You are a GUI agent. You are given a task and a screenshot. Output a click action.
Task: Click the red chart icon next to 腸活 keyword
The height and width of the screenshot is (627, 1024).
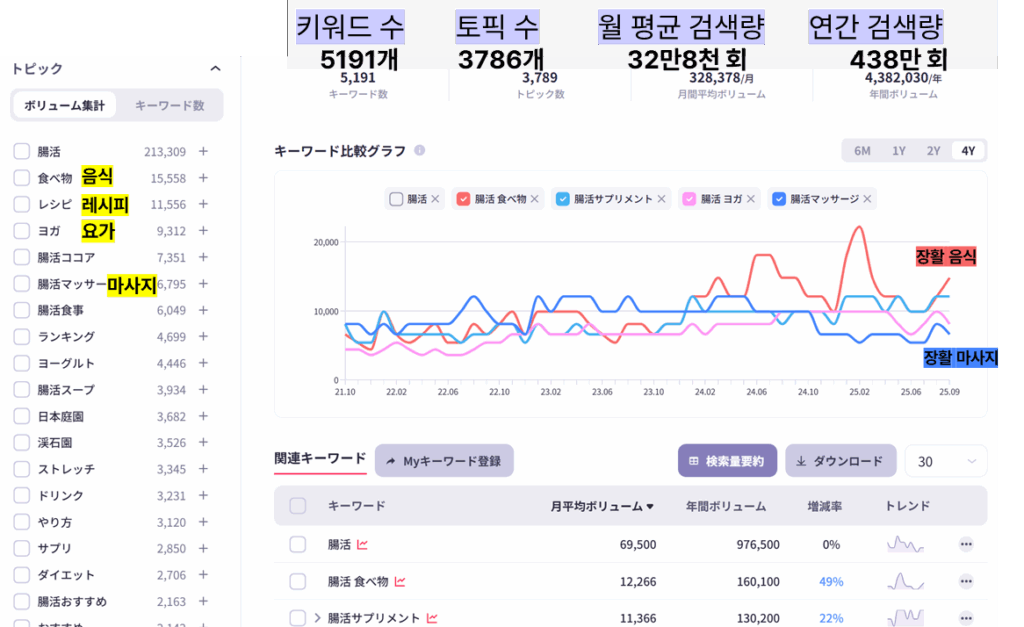pyautogui.click(x=364, y=545)
